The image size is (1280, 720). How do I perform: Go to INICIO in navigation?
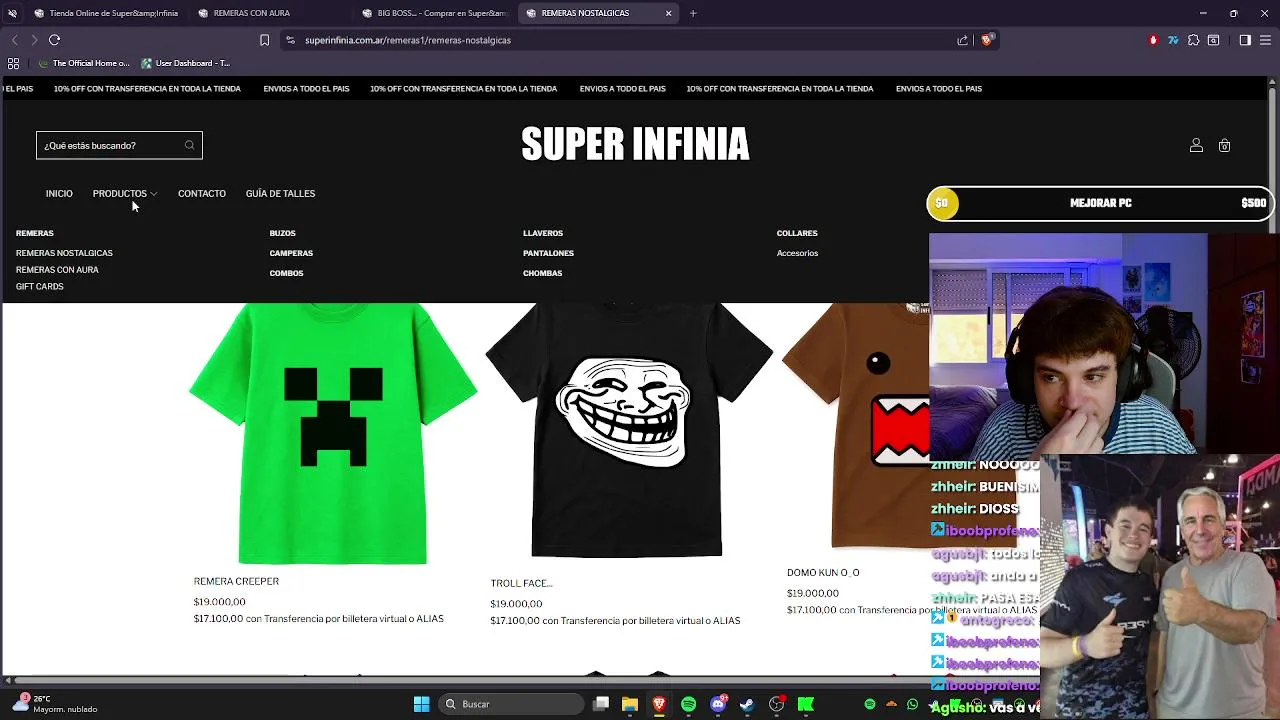pos(59,193)
